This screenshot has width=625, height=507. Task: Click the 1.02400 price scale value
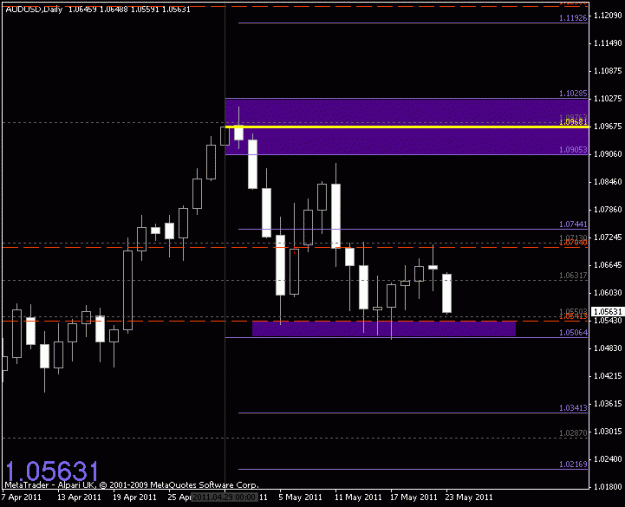coord(608,459)
